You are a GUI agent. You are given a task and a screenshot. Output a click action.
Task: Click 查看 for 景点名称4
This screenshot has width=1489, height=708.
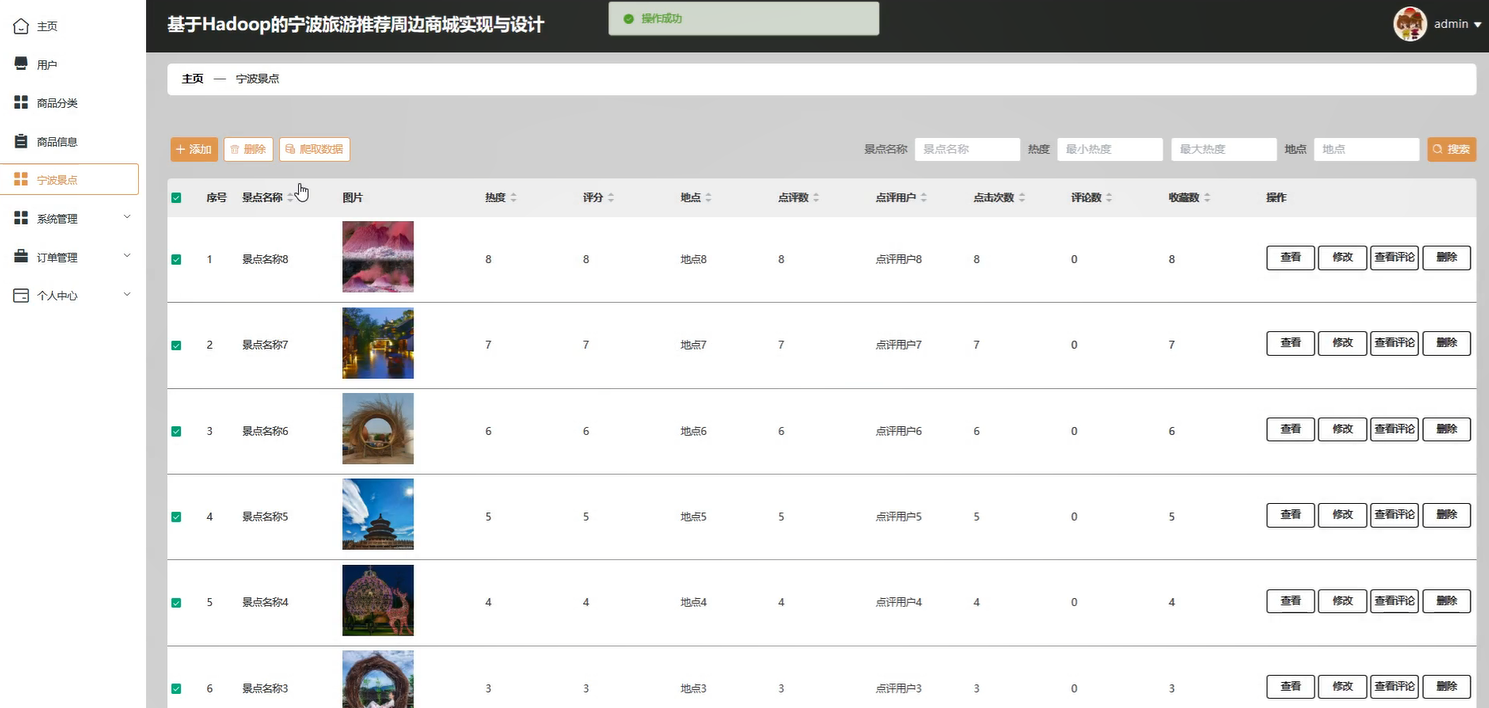pos(1291,601)
